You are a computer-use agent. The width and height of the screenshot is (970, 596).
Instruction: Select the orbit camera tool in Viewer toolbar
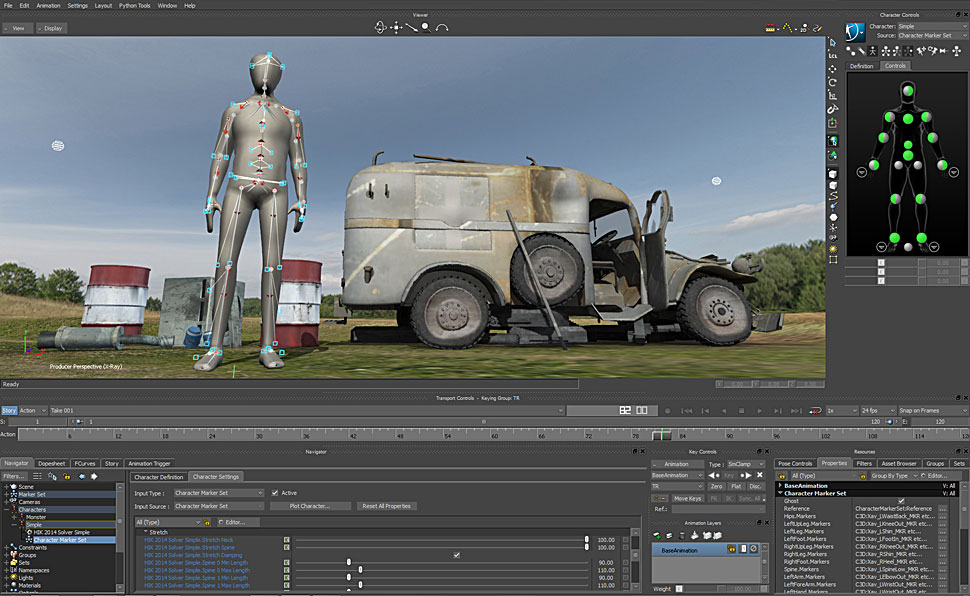[380, 27]
